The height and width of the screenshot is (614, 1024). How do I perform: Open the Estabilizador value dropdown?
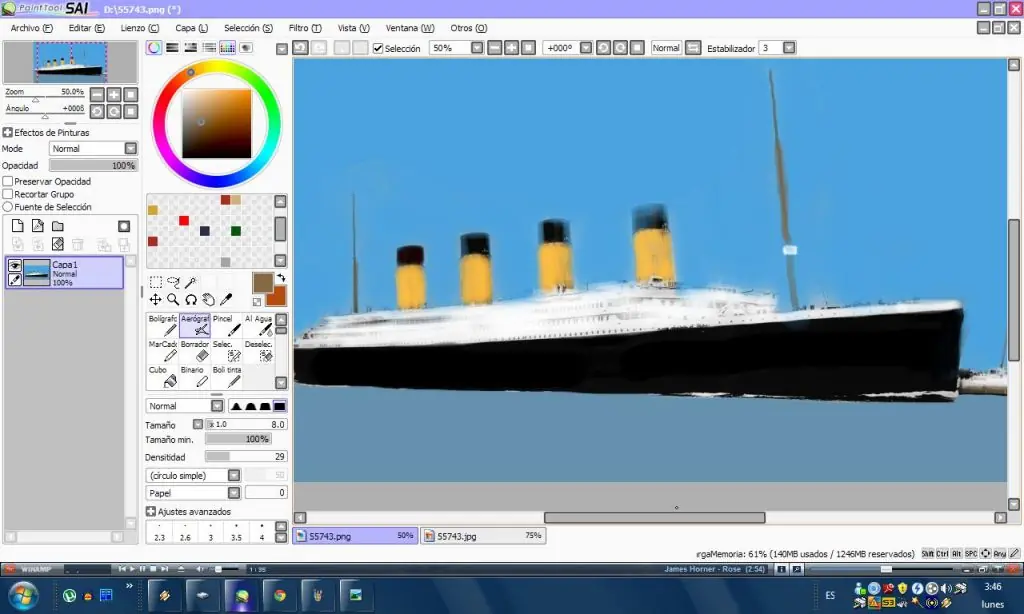(789, 48)
